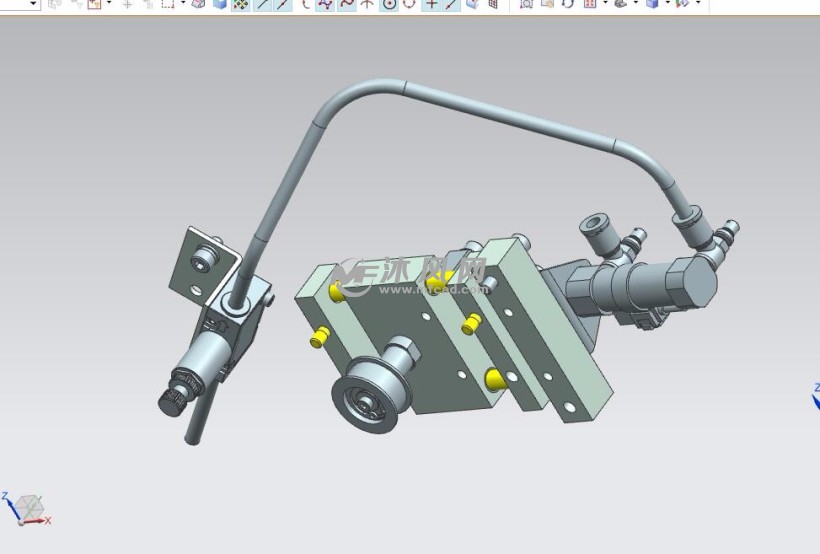Toggle the Enable Snap Point dotted-grid icon
This screenshot has height=554, width=820.
[241, 4]
